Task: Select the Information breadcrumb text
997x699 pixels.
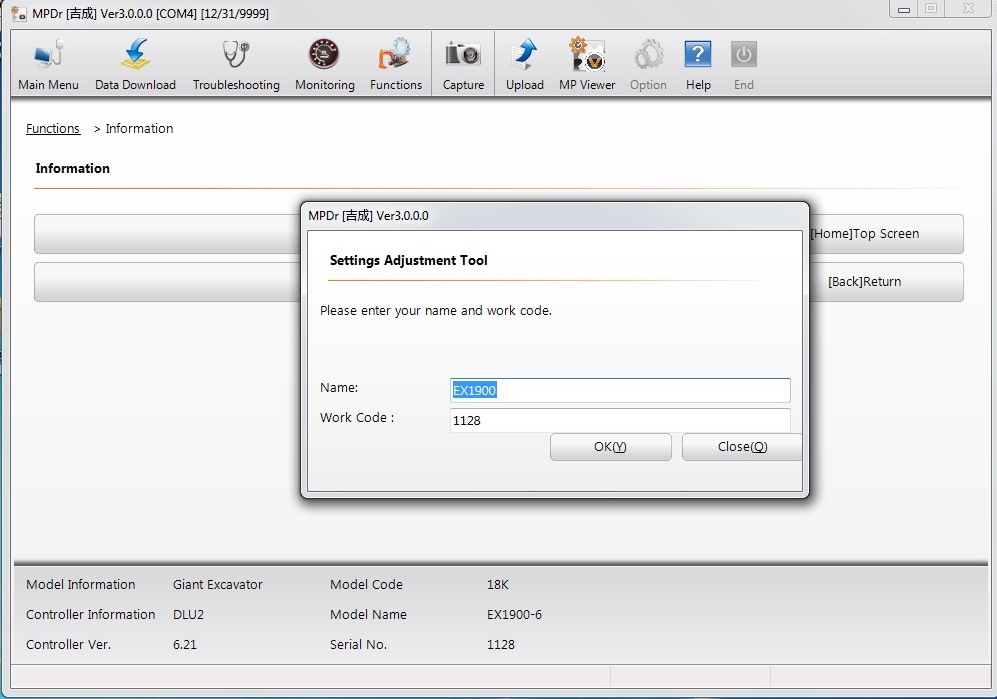Action: click(139, 128)
